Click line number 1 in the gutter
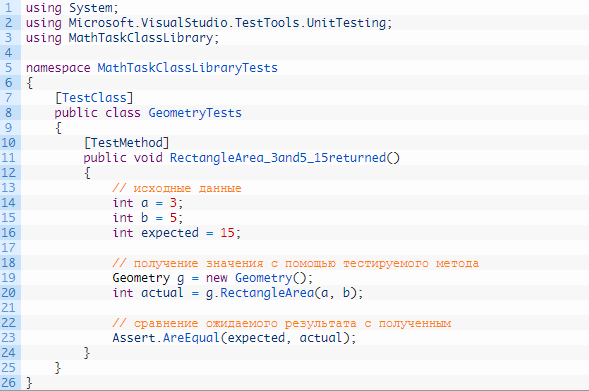The height and width of the screenshot is (391, 589). tap(8, 8)
